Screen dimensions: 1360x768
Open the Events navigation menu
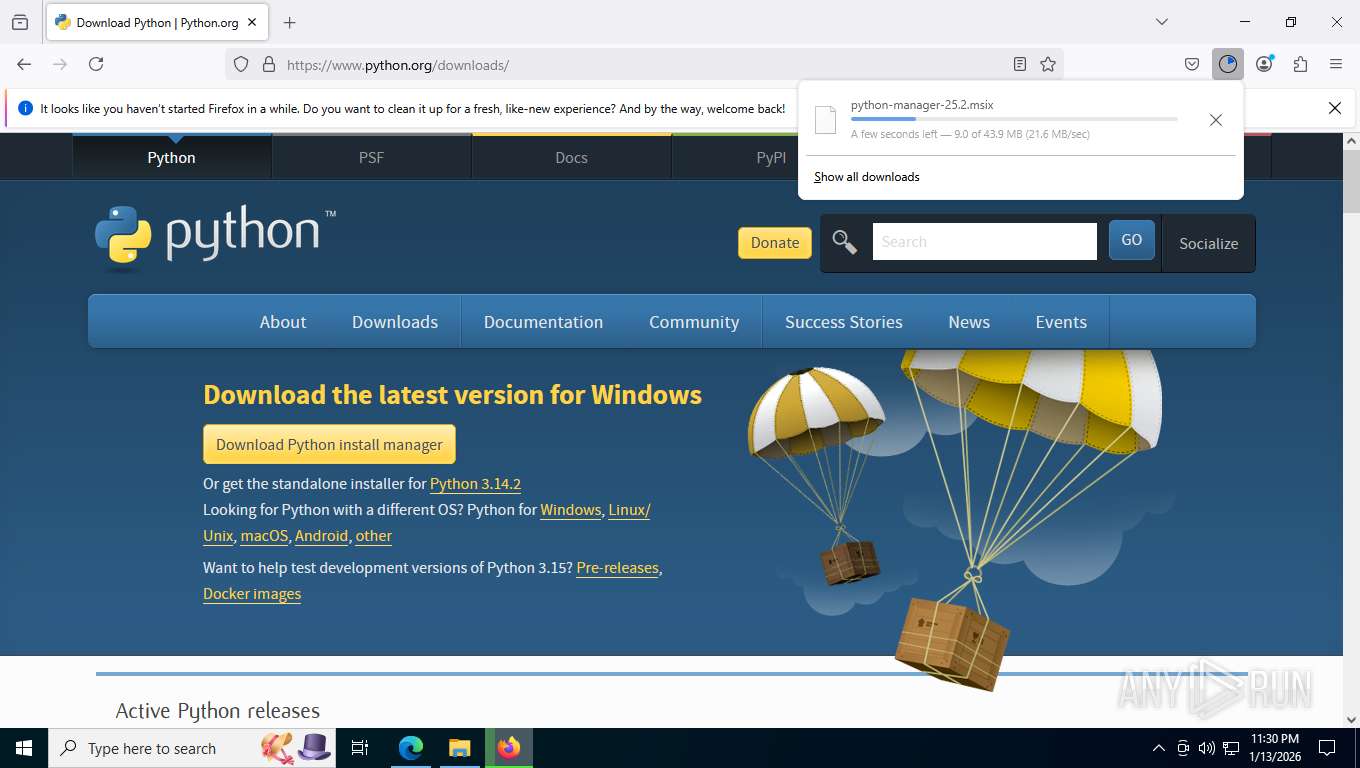click(1061, 322)
